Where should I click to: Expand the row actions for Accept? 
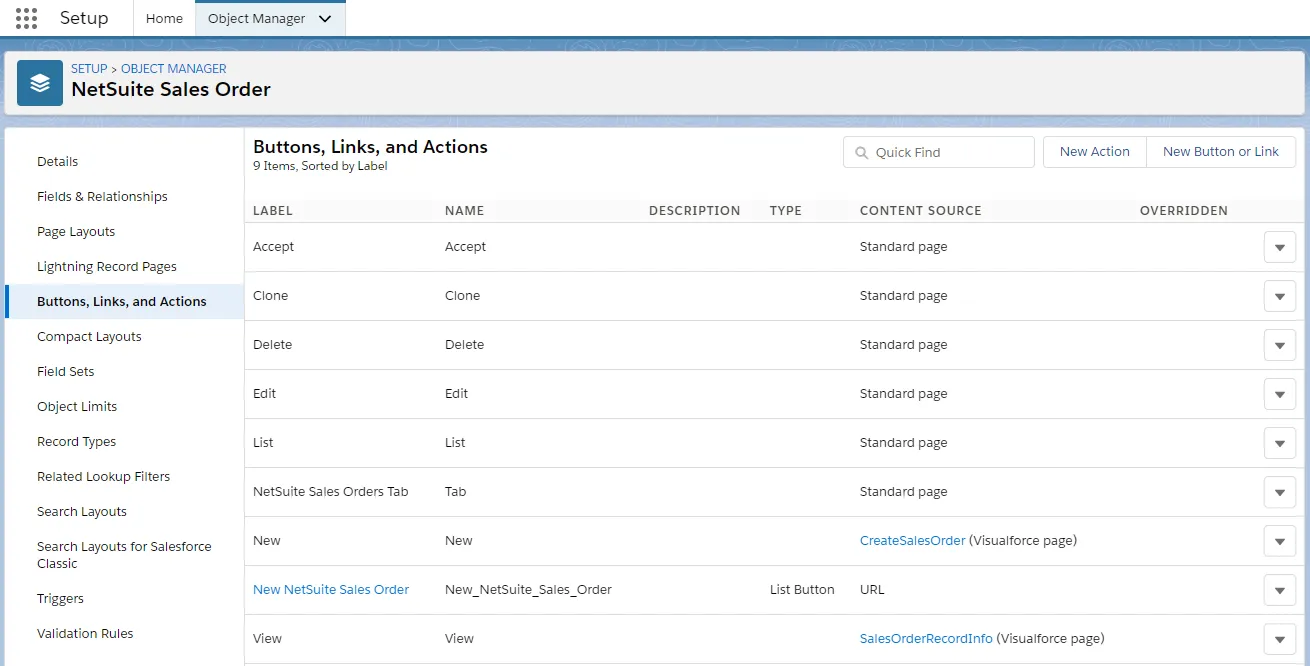click(x=1280, y=247)
